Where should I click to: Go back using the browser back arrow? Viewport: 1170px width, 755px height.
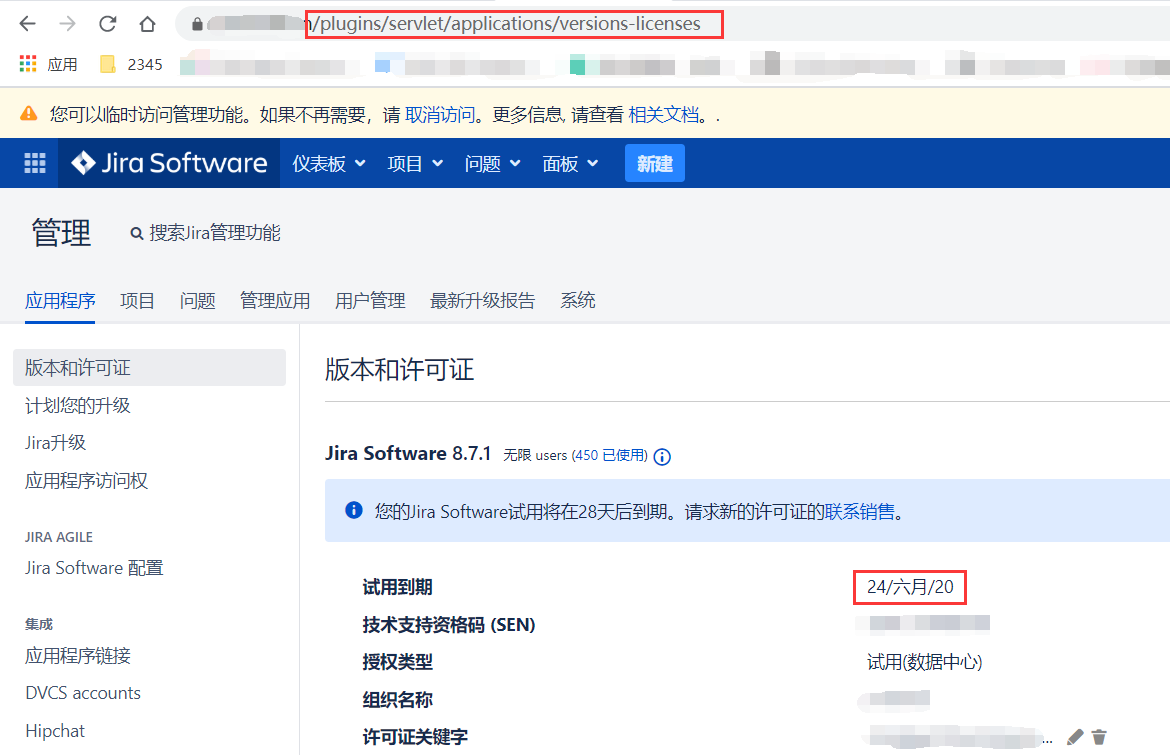pos(26,22)
